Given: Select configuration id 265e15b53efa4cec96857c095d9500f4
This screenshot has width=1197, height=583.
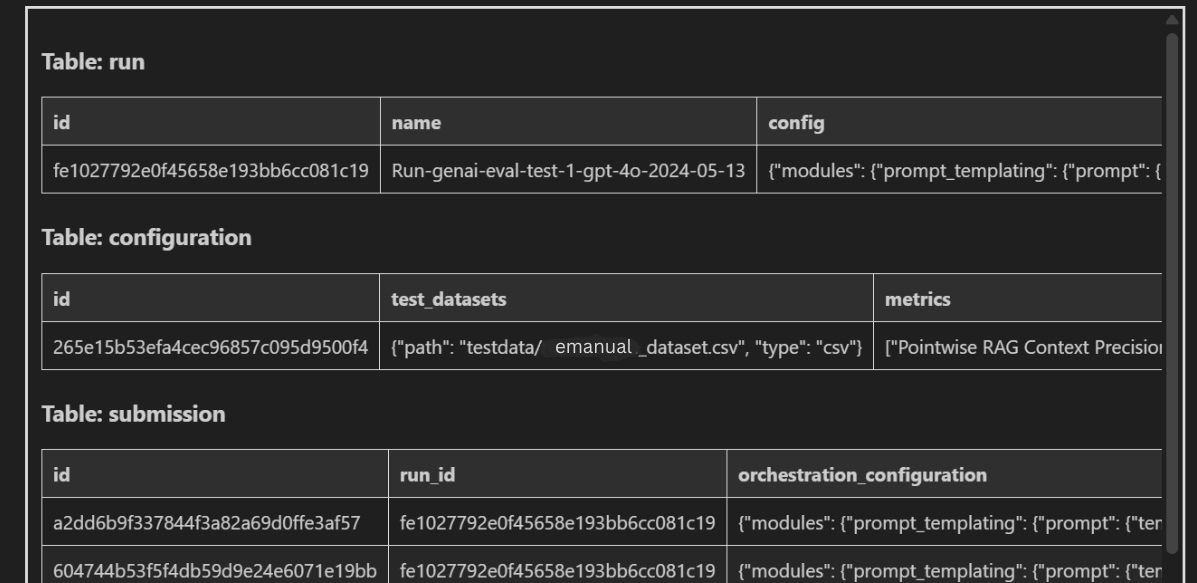Looking at the screenshot, I should [211, 346].
